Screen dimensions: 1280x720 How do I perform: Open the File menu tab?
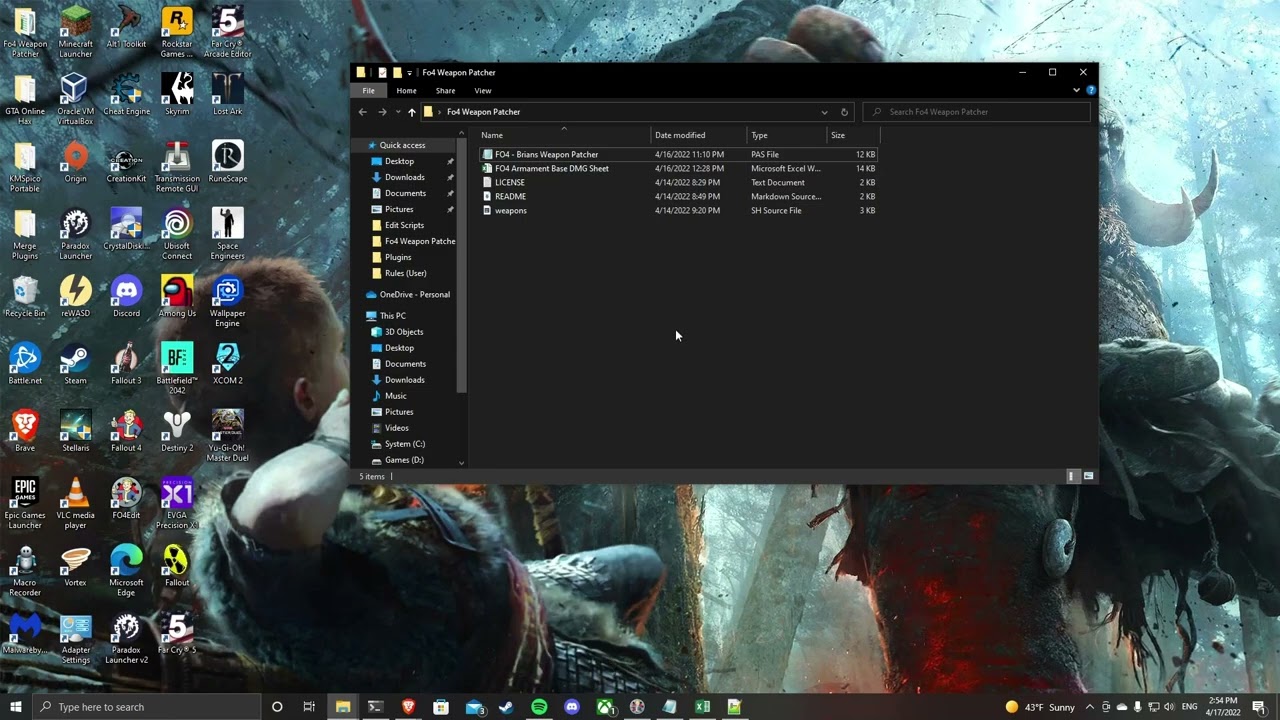pos(368,91)
